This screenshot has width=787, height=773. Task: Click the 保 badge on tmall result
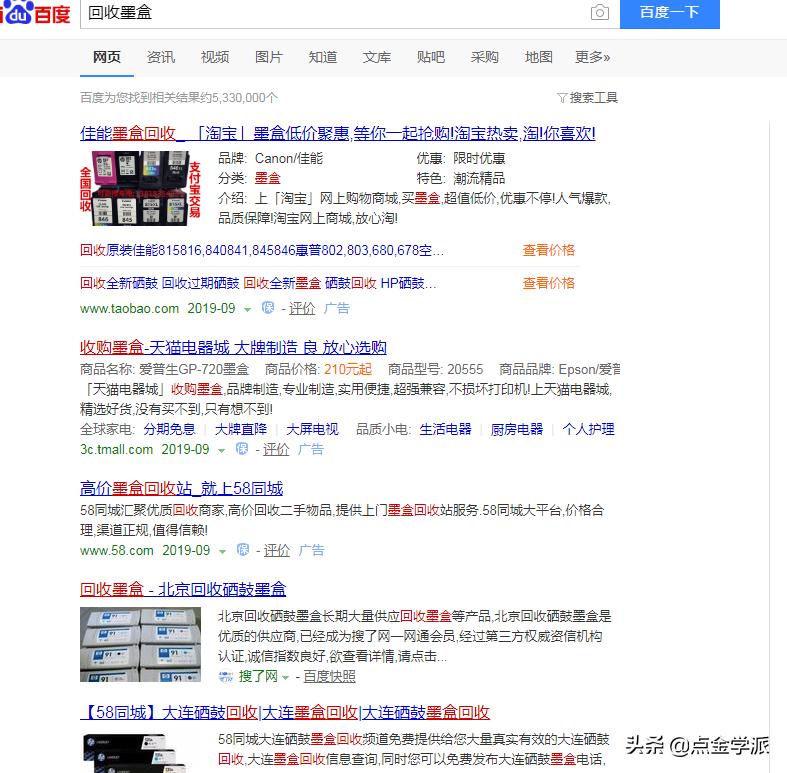(242, 449)
